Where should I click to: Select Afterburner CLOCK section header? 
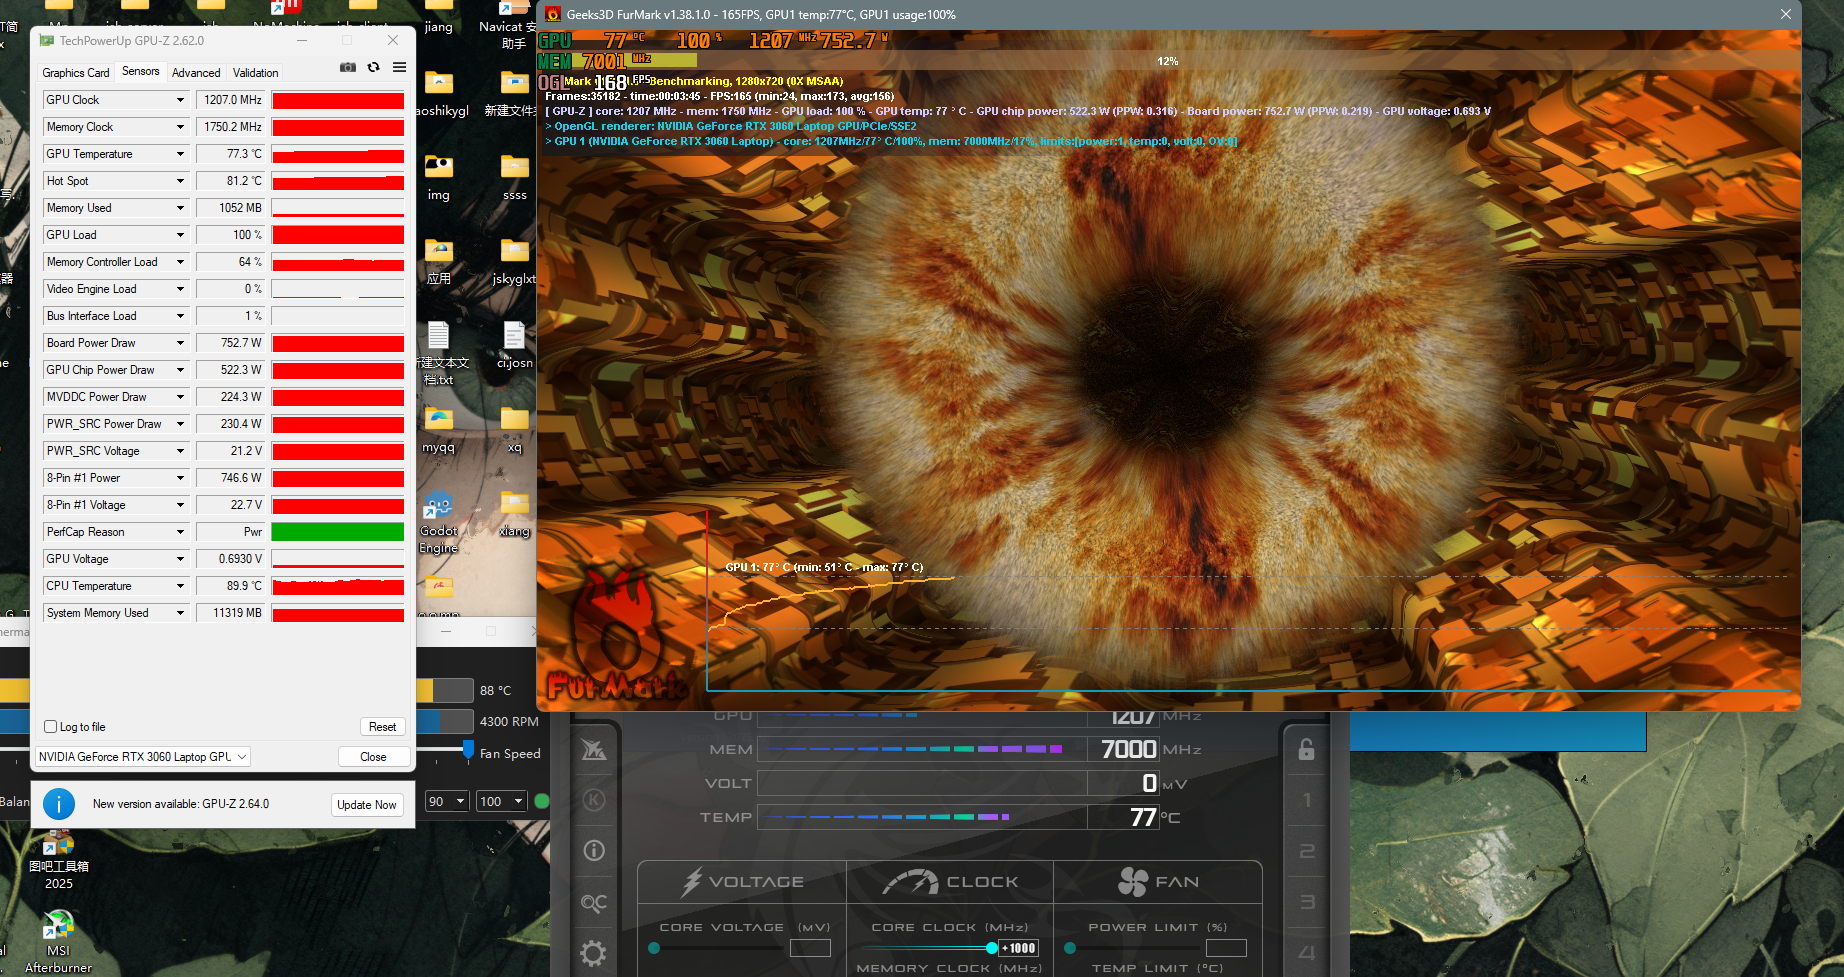pos(950,882)
